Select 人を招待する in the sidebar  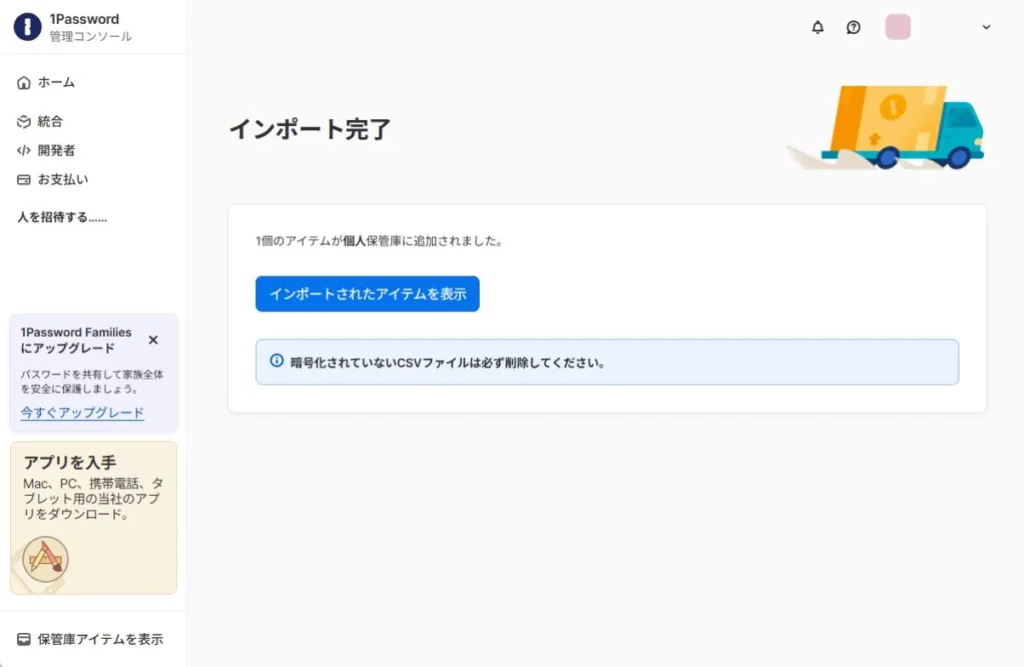(x=62, y=217)
